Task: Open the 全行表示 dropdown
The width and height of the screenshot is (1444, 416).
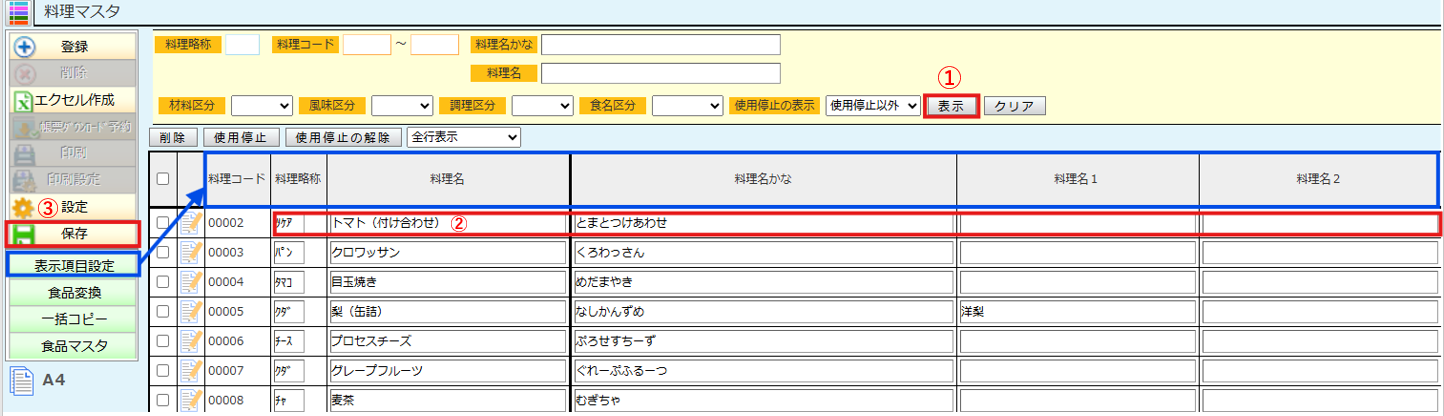Action: (465, 137)
